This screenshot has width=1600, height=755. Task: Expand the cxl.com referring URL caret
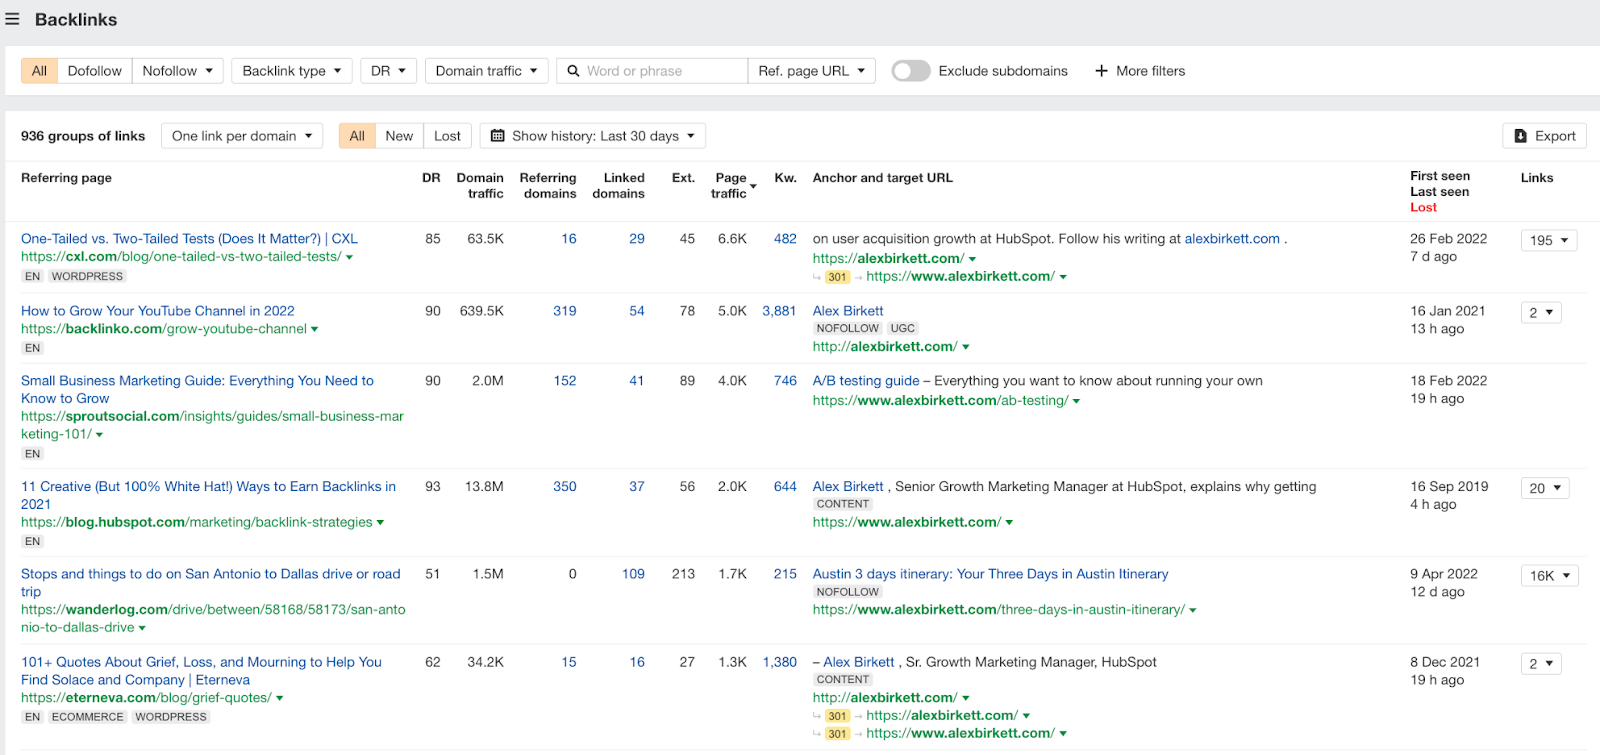[x=349, y=257]
